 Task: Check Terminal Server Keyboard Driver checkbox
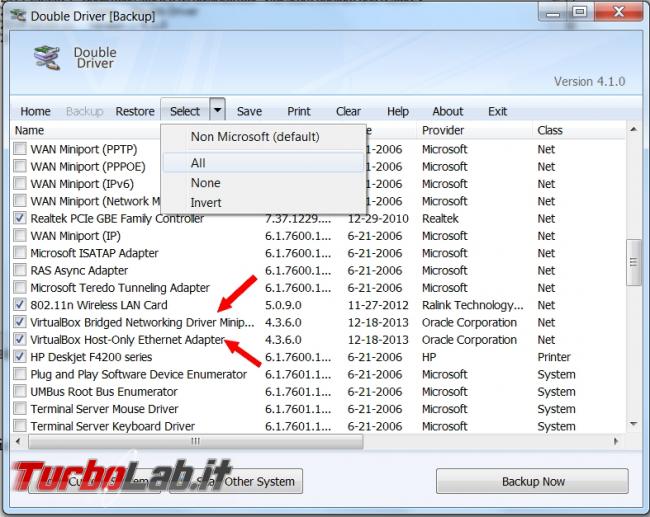click(x=20, y=426)
